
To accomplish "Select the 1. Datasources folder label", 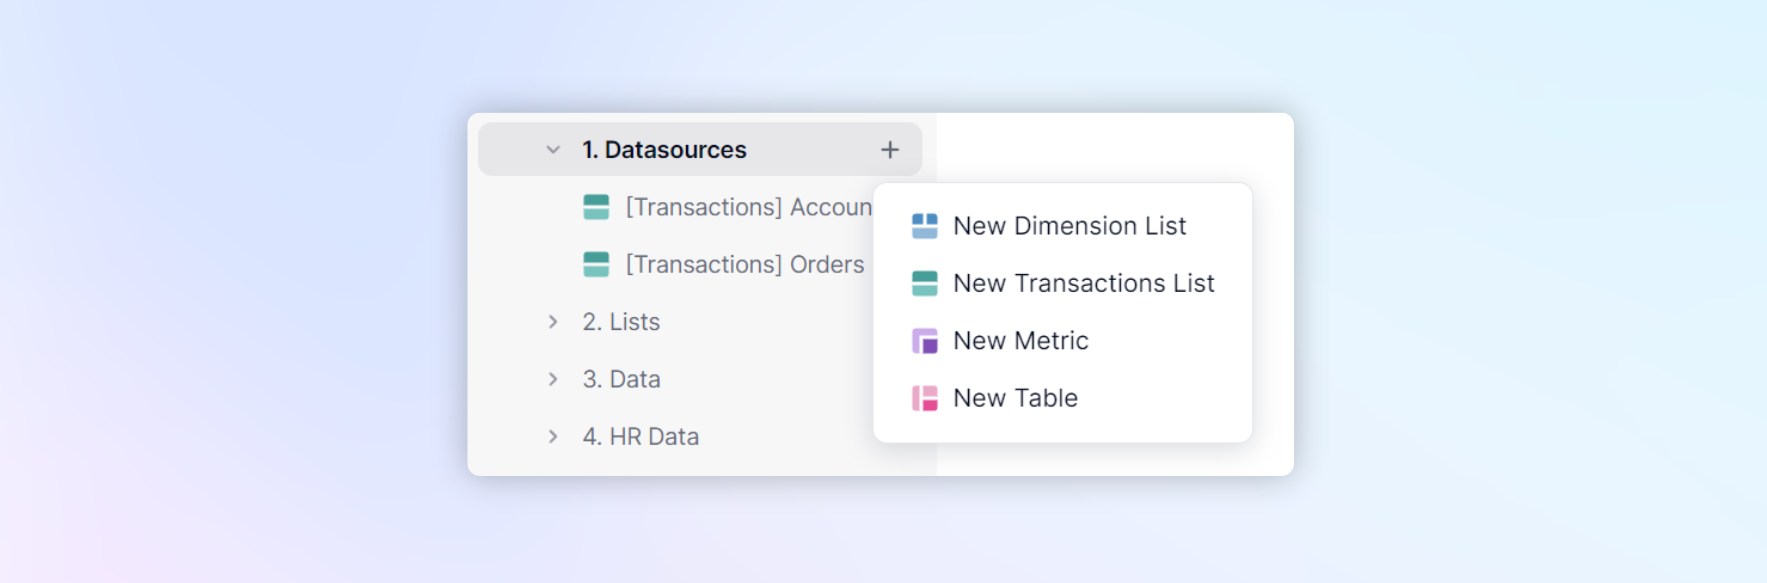I will [x=665, y=150].
